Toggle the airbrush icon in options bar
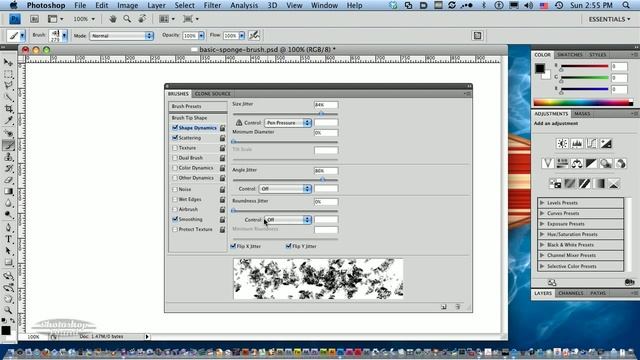The width and height of the screenshot is (640, 360). click(254, 36)
